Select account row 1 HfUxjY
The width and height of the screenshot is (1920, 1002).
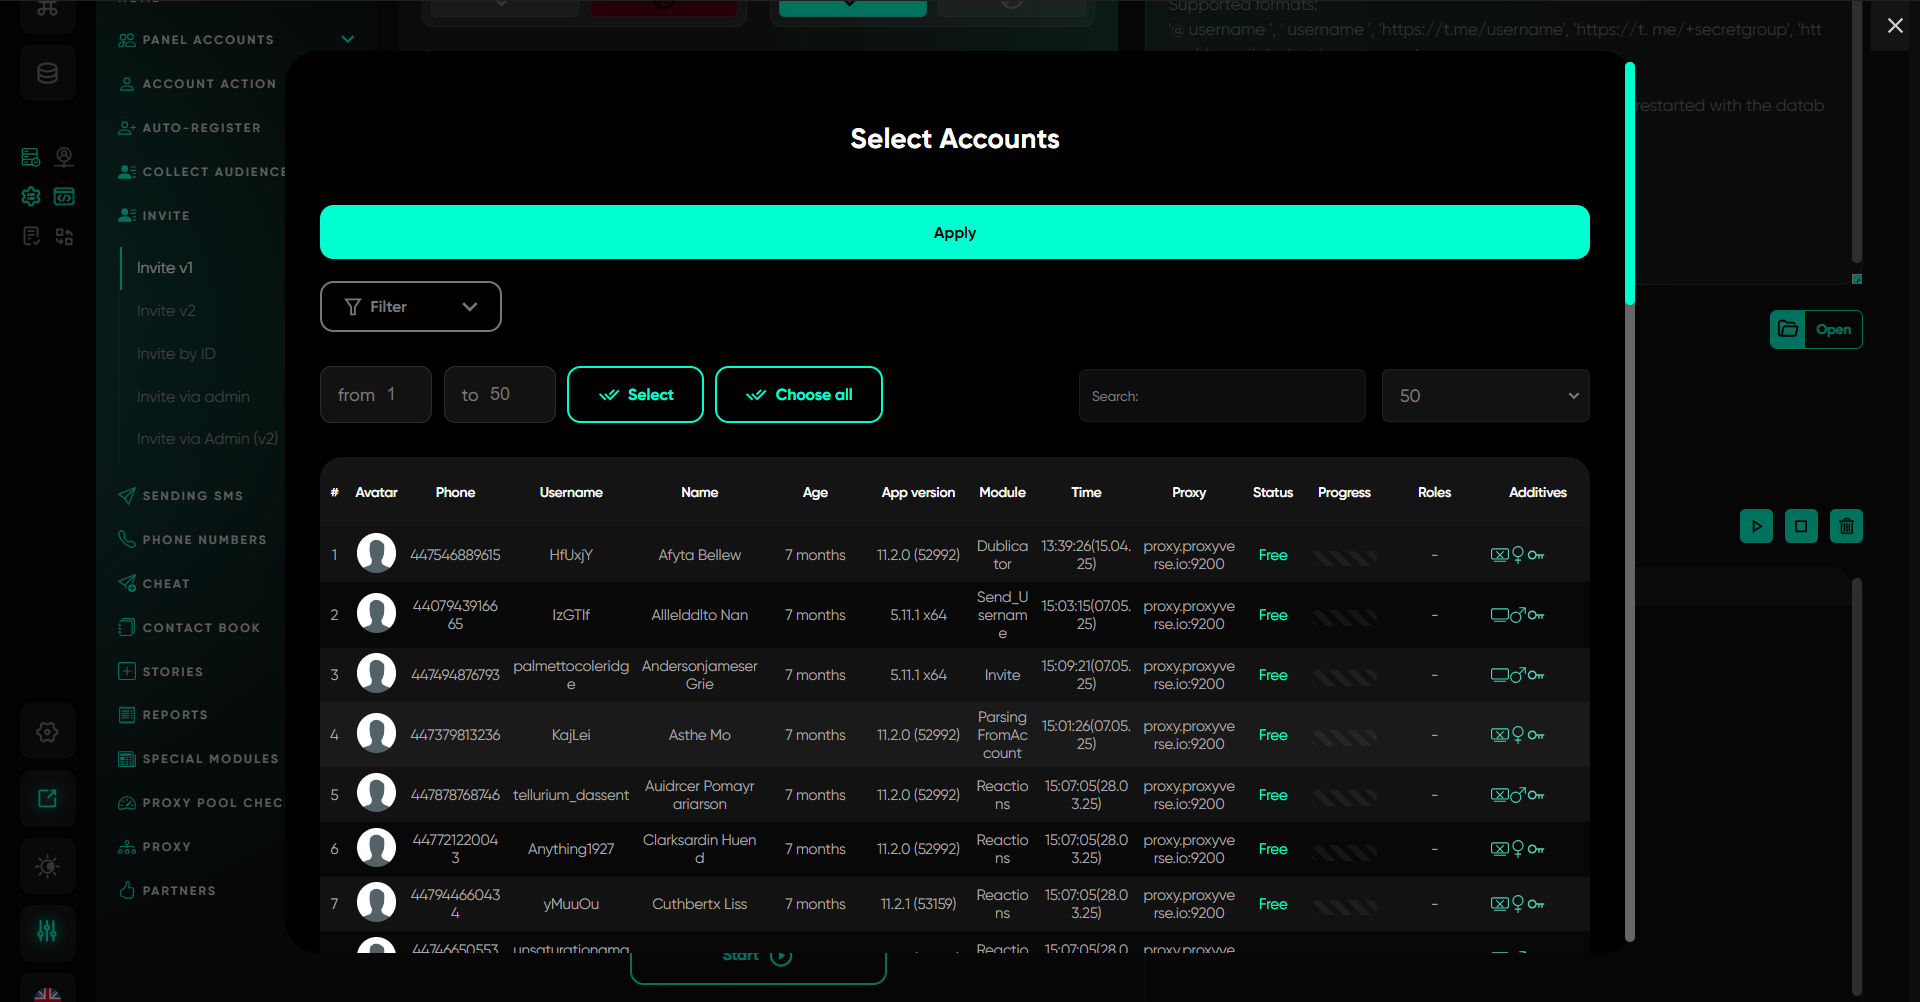click(x=571, y=555)
